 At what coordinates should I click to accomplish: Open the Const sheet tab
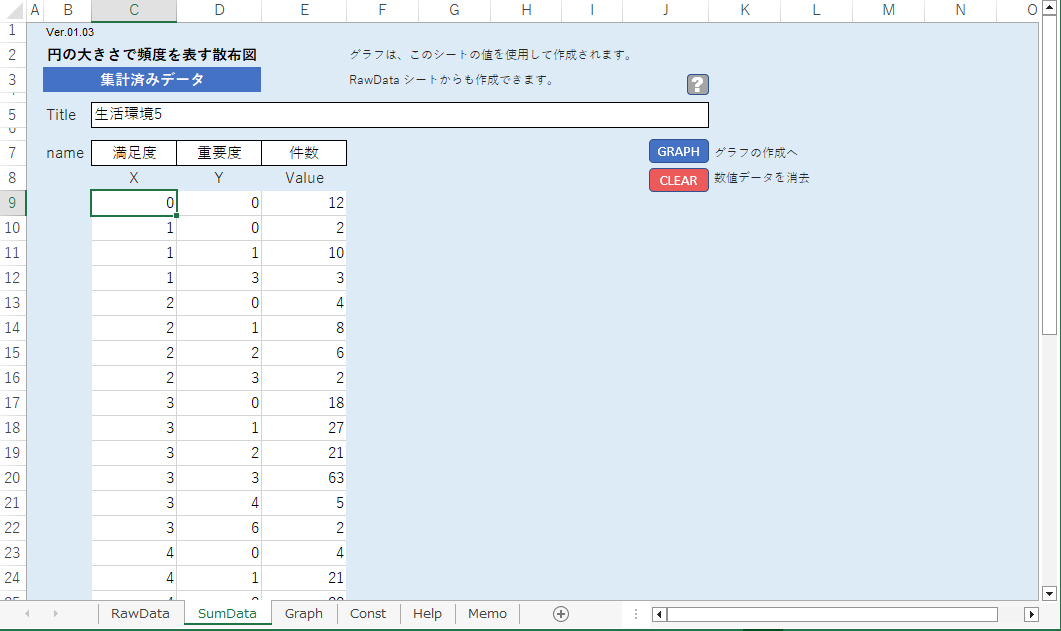point(367,614)
